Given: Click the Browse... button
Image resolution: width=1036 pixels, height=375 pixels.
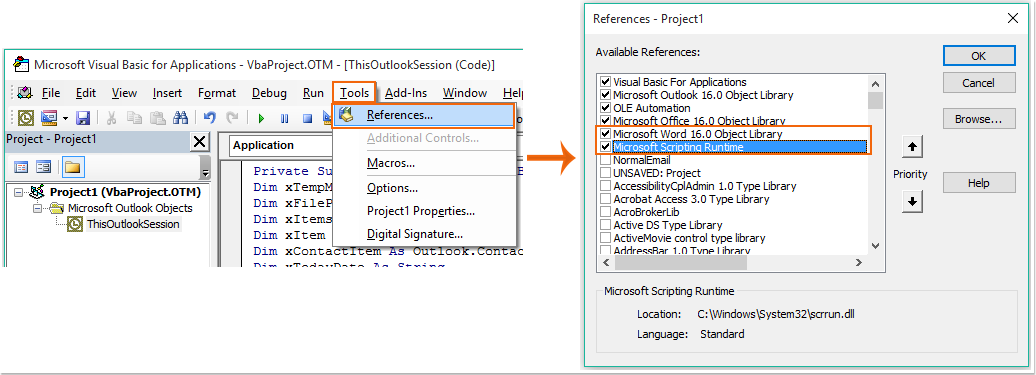Looking at the screenshot, I should tap(979, 119).
